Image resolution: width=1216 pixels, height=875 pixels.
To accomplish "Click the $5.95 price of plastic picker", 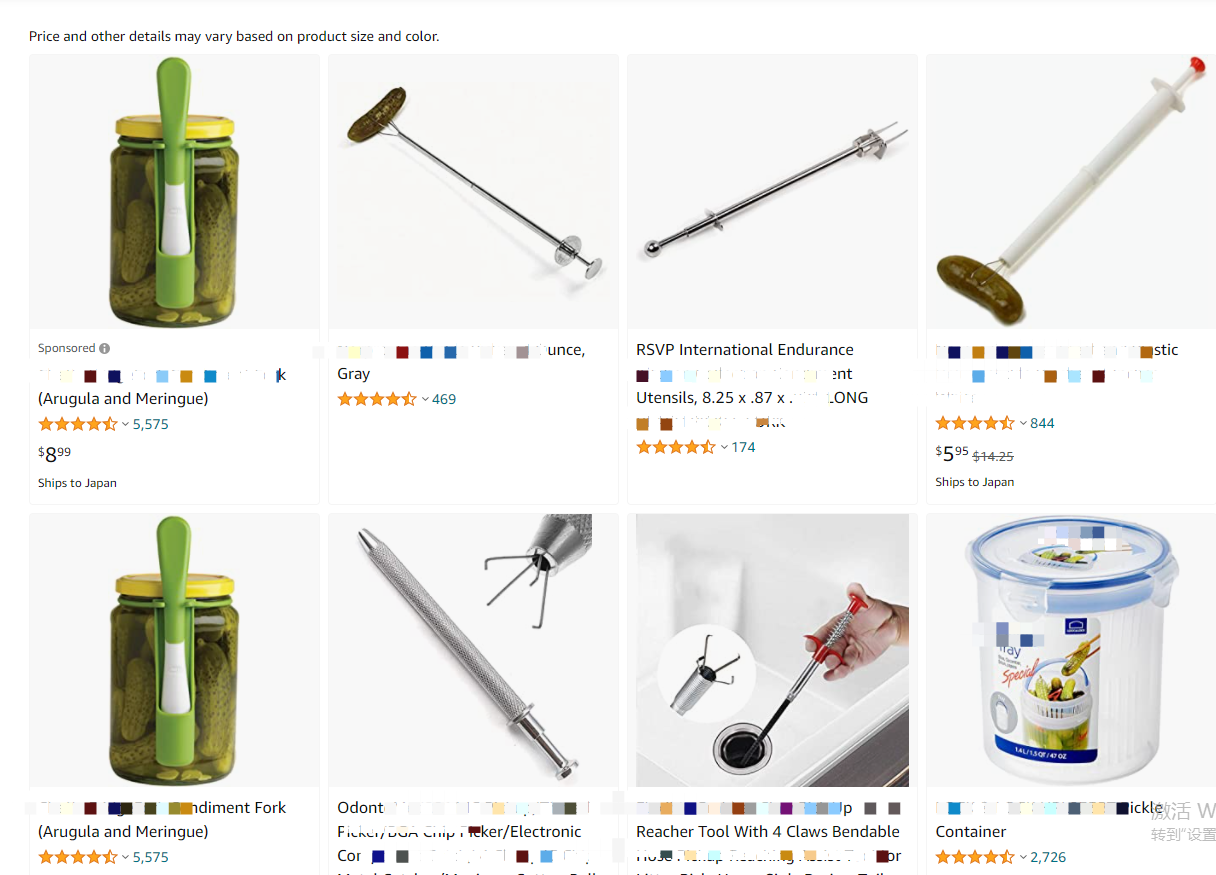I will [952, 453].
